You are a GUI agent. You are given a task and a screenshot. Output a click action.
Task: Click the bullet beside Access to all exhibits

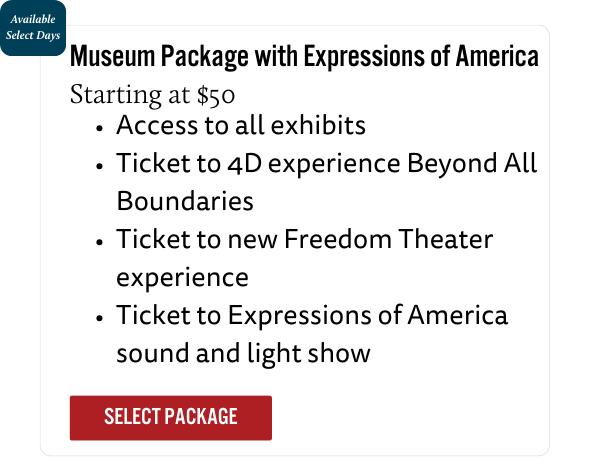click(x=99, y=128)
